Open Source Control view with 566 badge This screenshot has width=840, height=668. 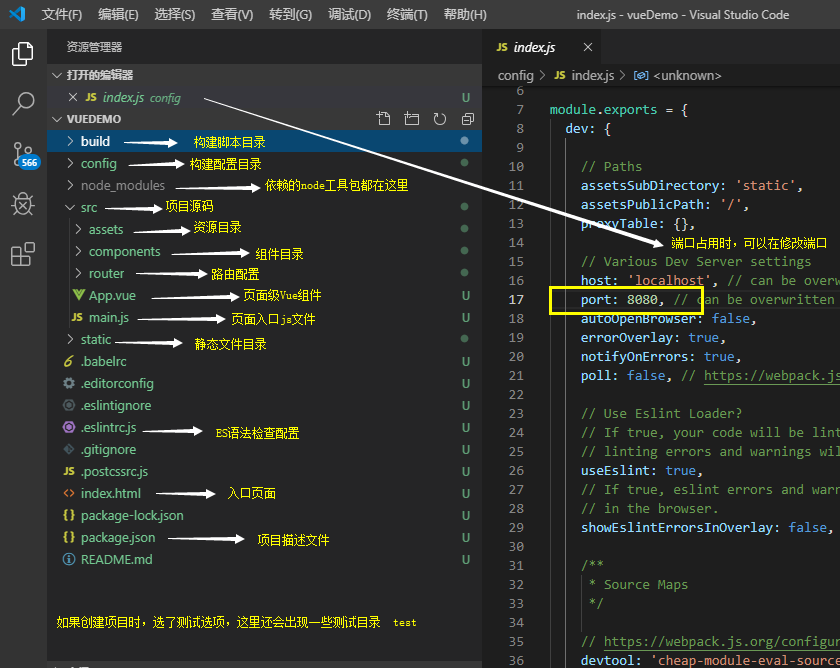tap(25, 155)
